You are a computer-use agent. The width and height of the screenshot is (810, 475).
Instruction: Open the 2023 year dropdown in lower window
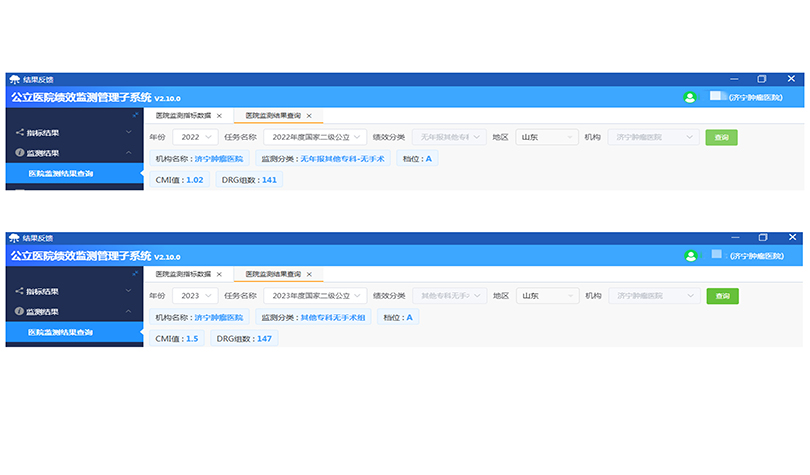click(195, 295)
